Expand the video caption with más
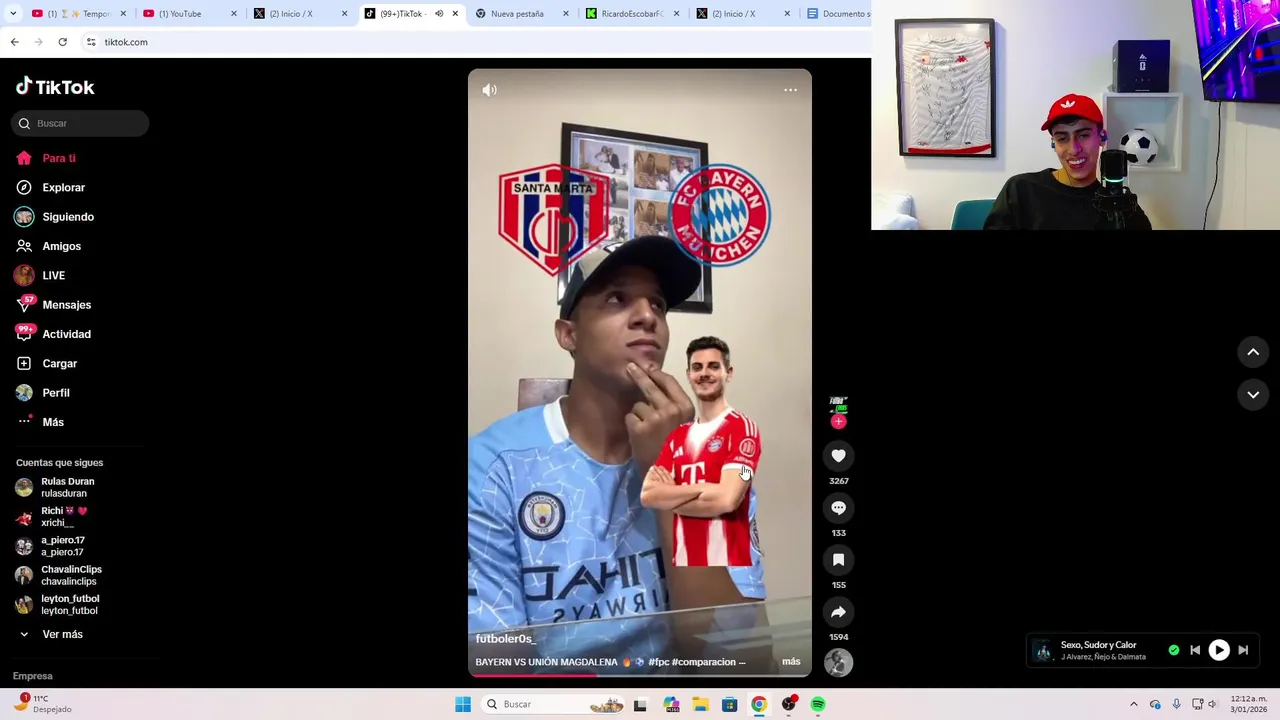The height and width of the screenshot is (720, 1280). pos(791,662)
